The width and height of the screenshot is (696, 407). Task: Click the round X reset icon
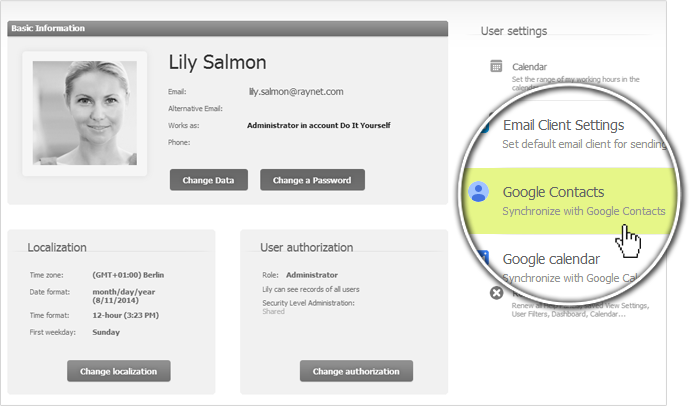496,293
